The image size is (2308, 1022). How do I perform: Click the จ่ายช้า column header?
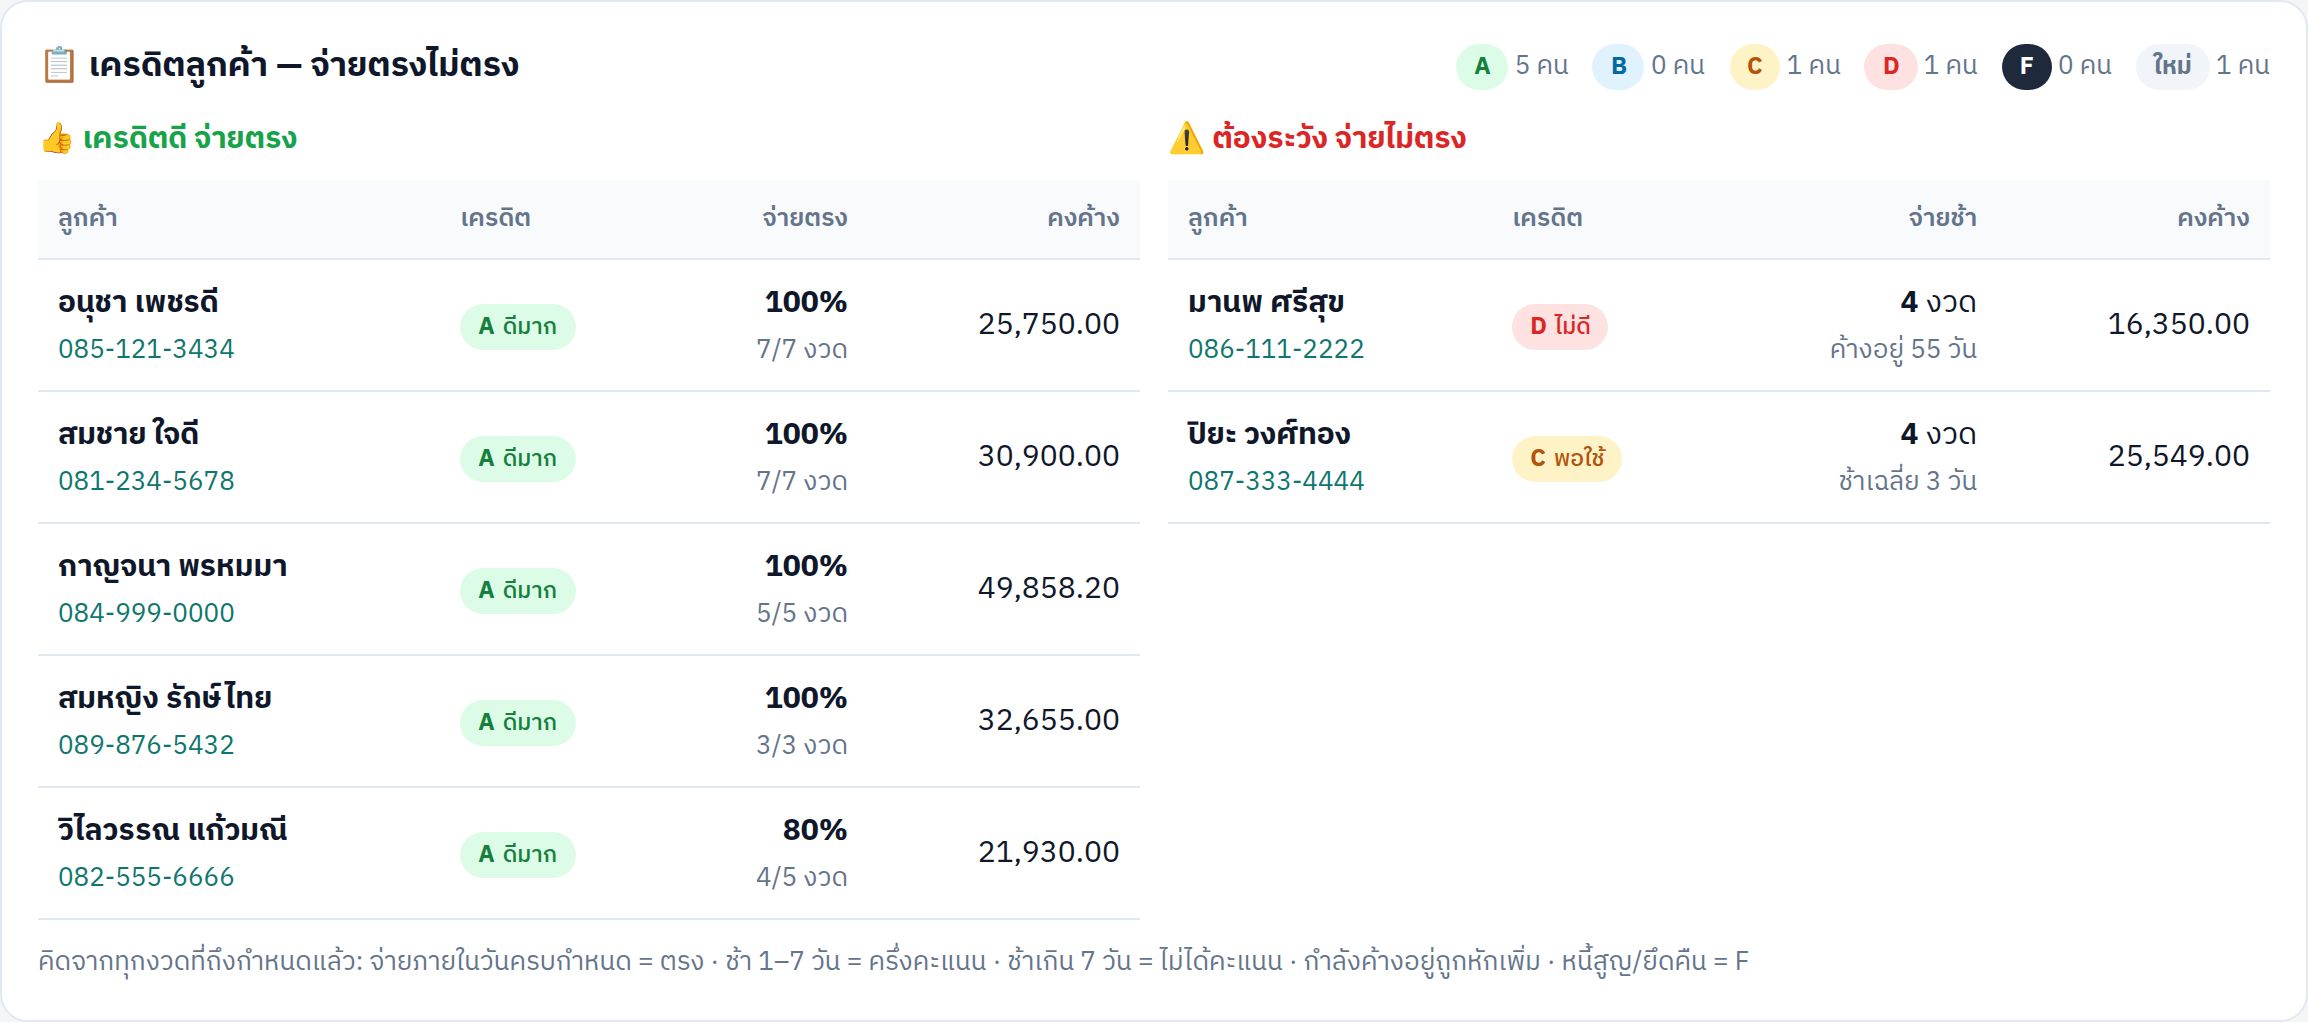pos(1942,218)
